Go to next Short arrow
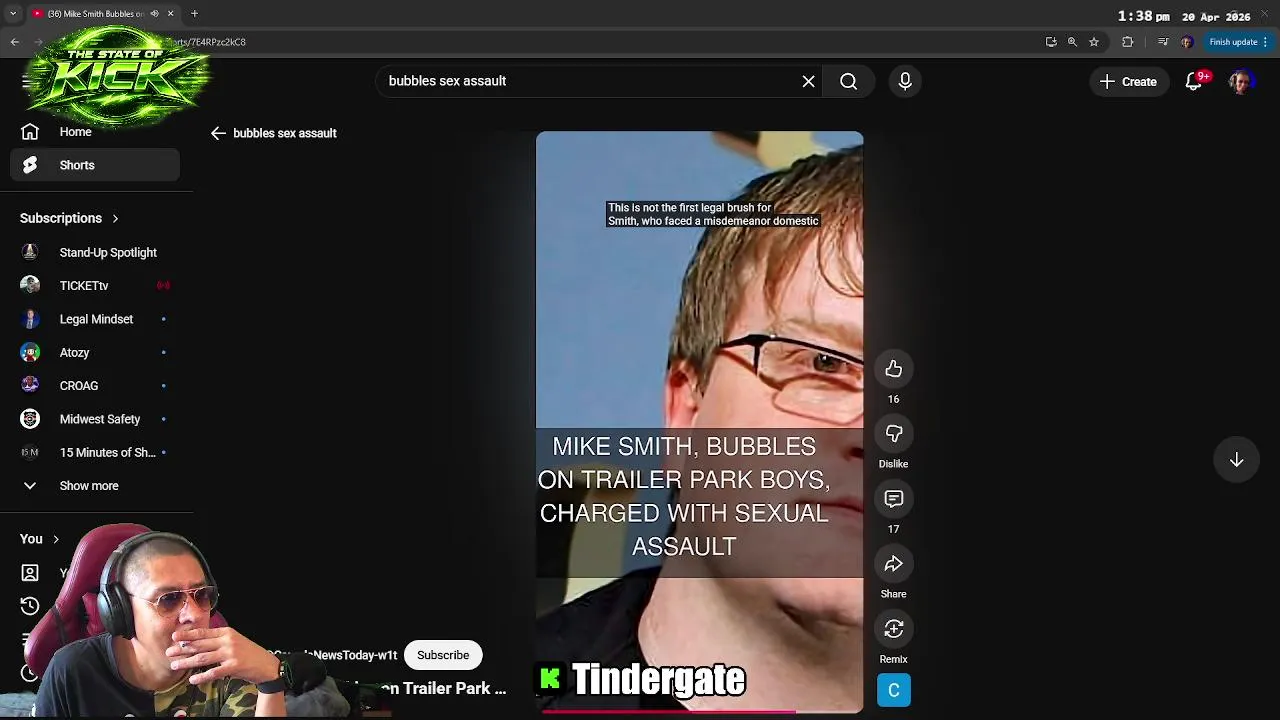The width and height of the screenshot is (1280, 720). click(x=1236, y=460)
